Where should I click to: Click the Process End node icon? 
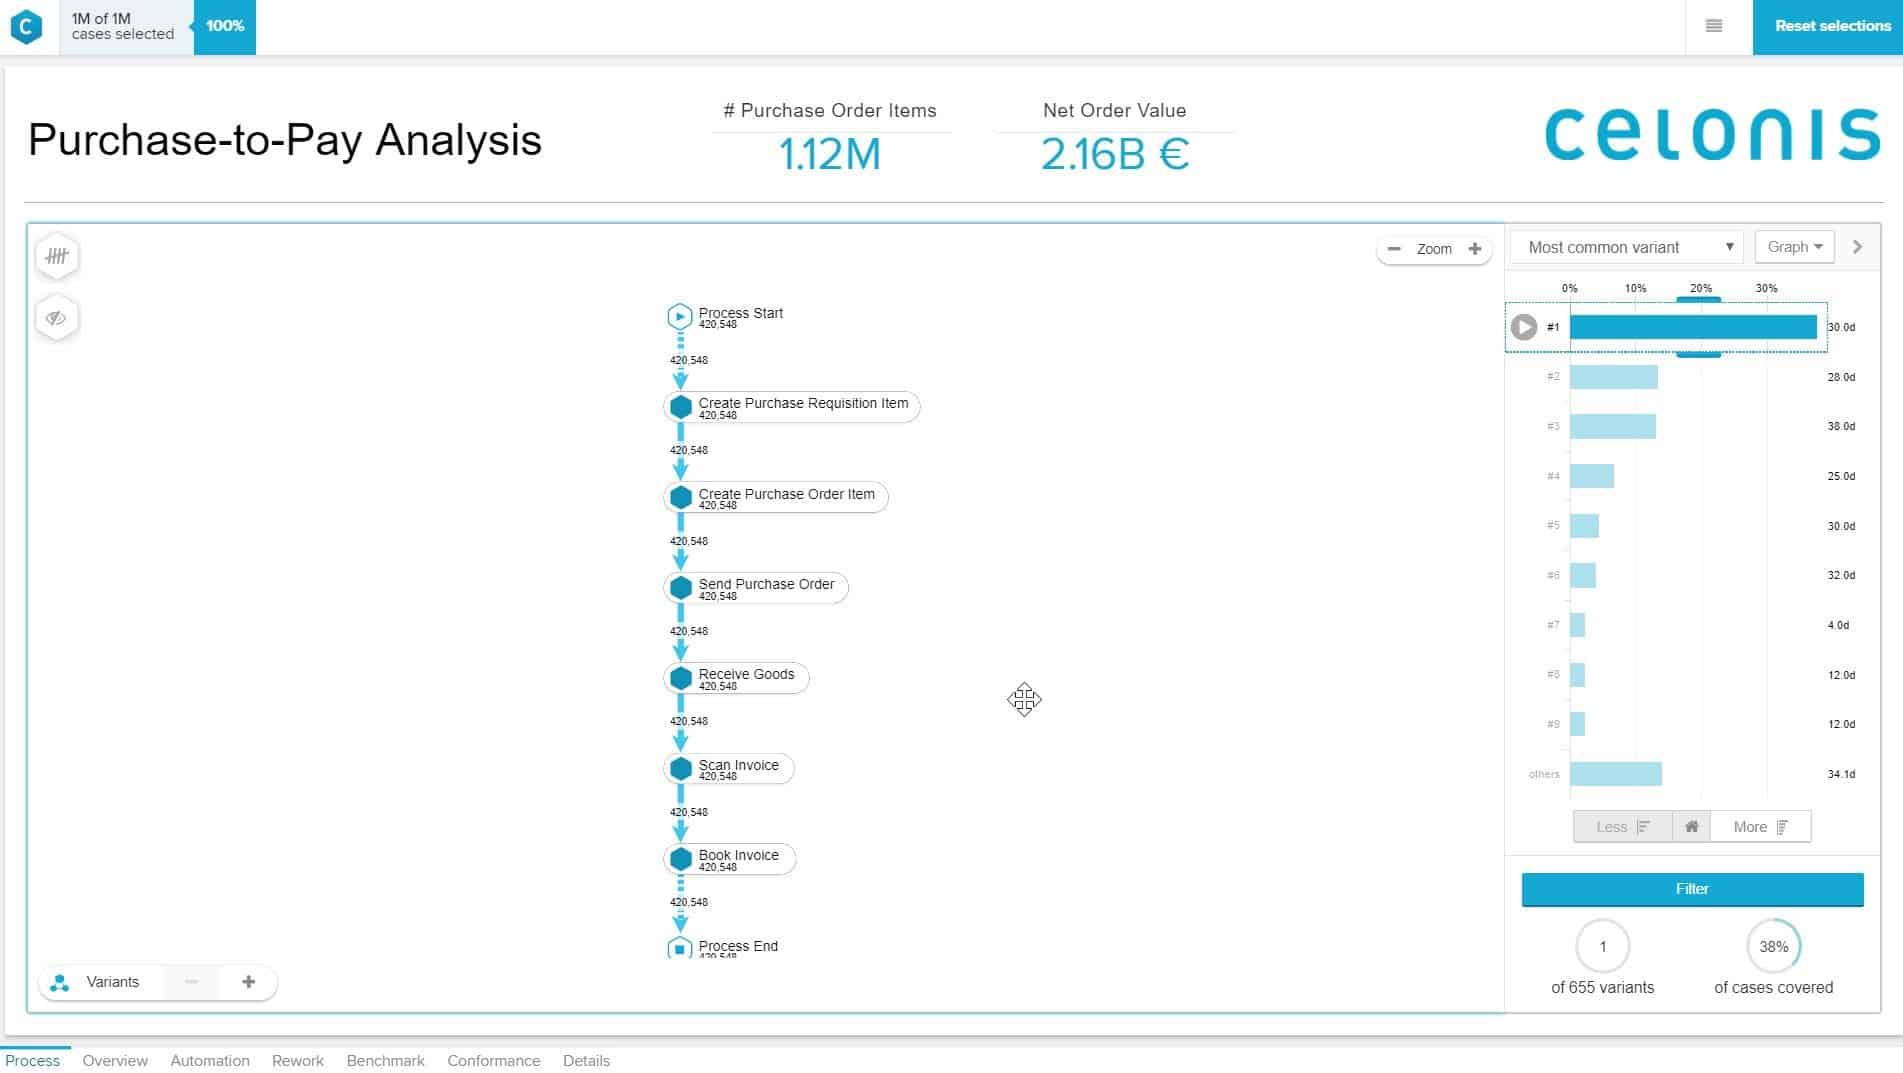pos(680,947)
